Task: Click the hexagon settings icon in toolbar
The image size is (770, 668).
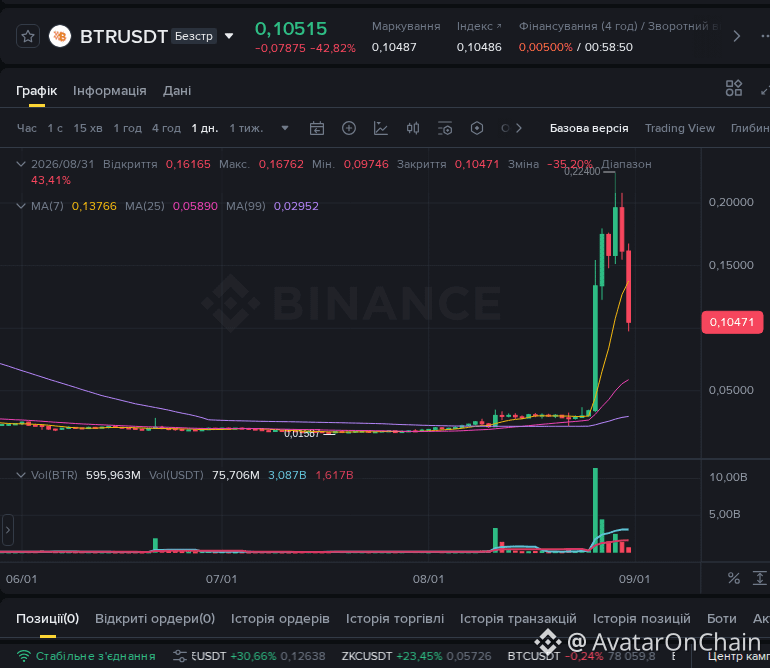Action: 477,128
